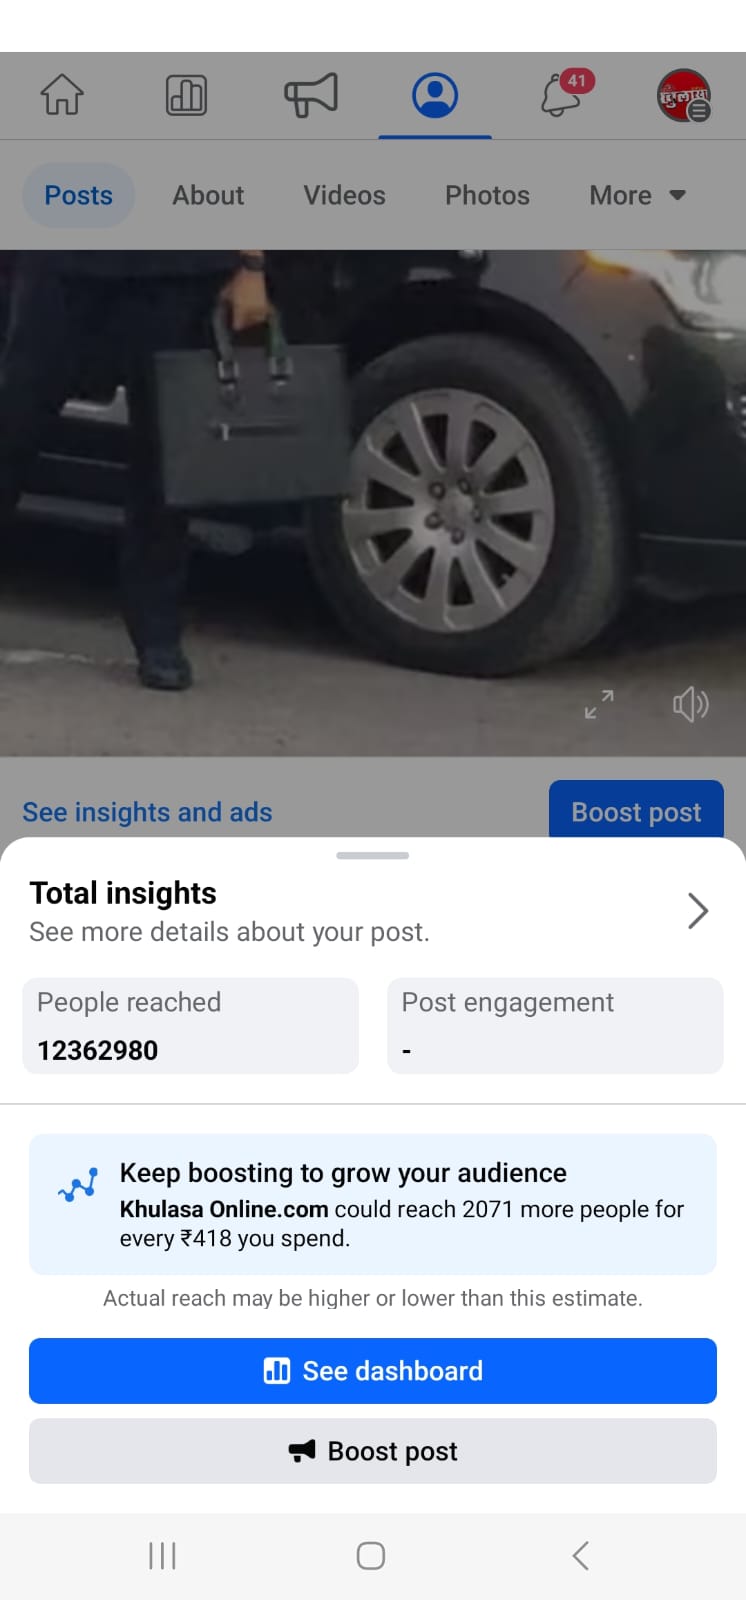This screenshot has height=1600, width=746.
Task: Open notifications bell with 41 badge
Action: tap(564, 95)
